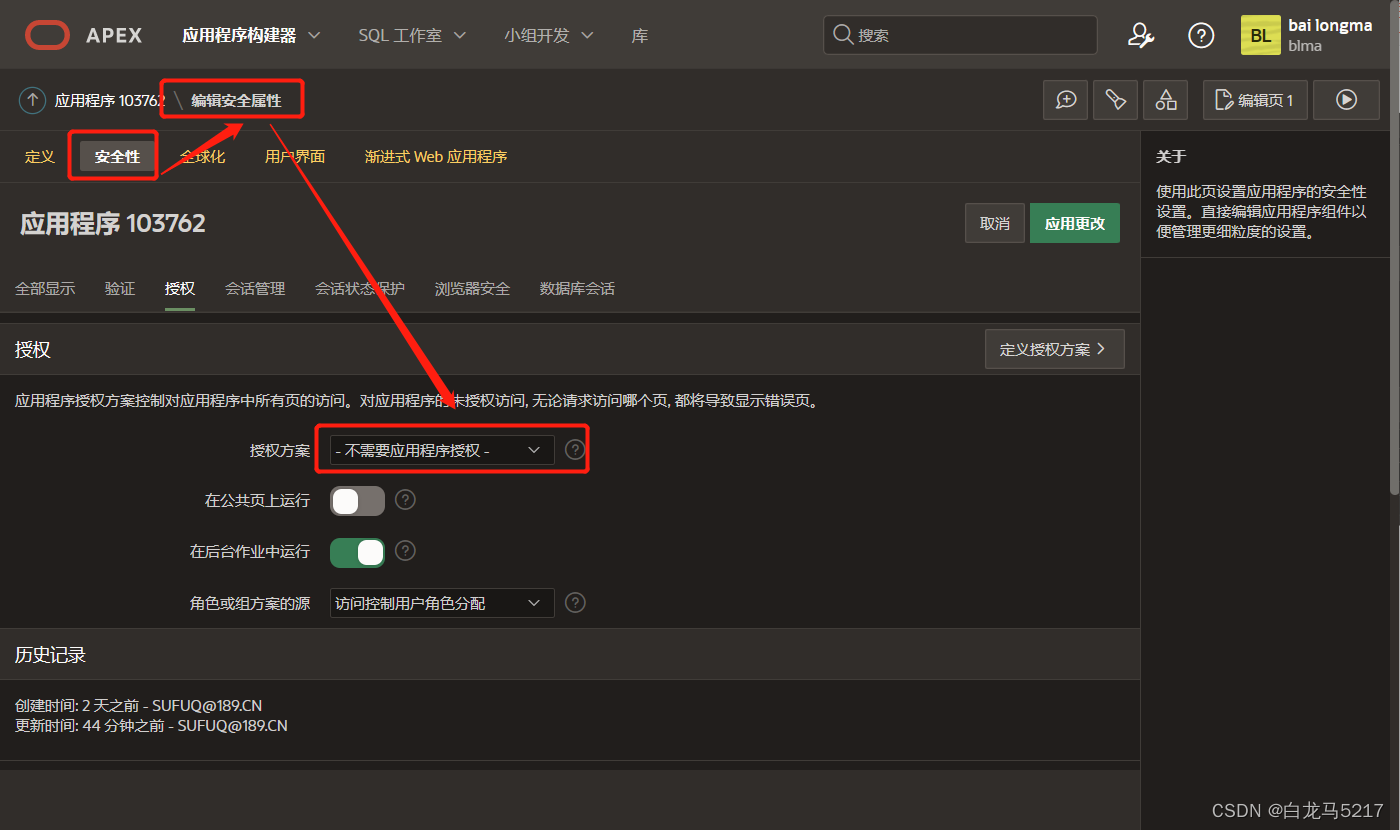The width and height of the screenshot is (1400, 830).
Task: Open the developer comment icon
Action: [x=1066, y=100]
